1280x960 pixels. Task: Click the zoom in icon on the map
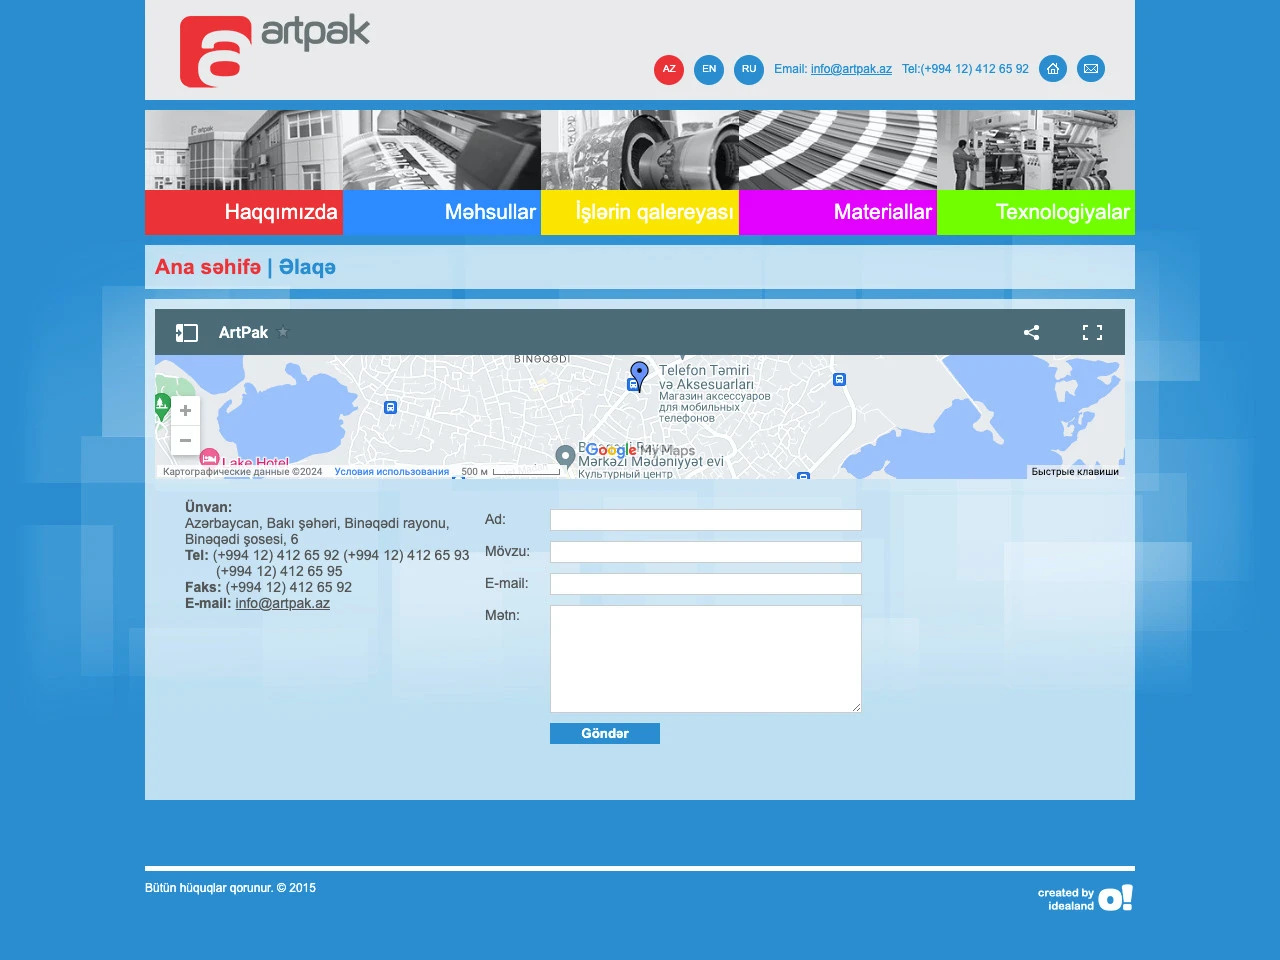pyautogui.click(x=185, y=410)
